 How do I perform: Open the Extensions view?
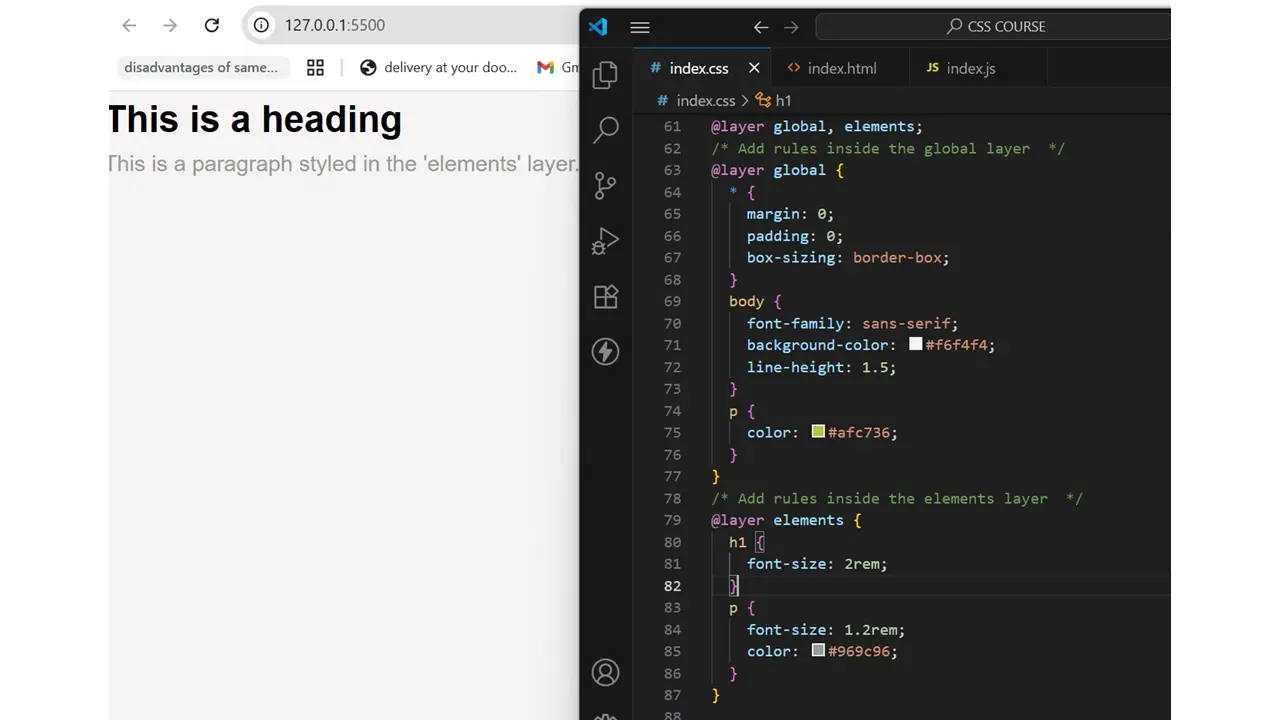click(606, 297)
